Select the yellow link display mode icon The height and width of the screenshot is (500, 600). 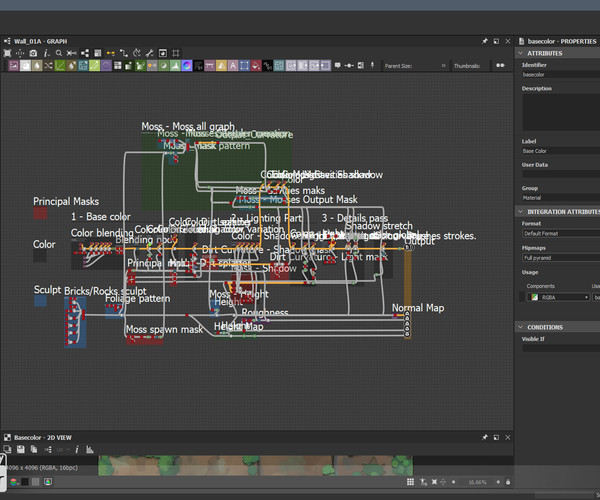111,53
